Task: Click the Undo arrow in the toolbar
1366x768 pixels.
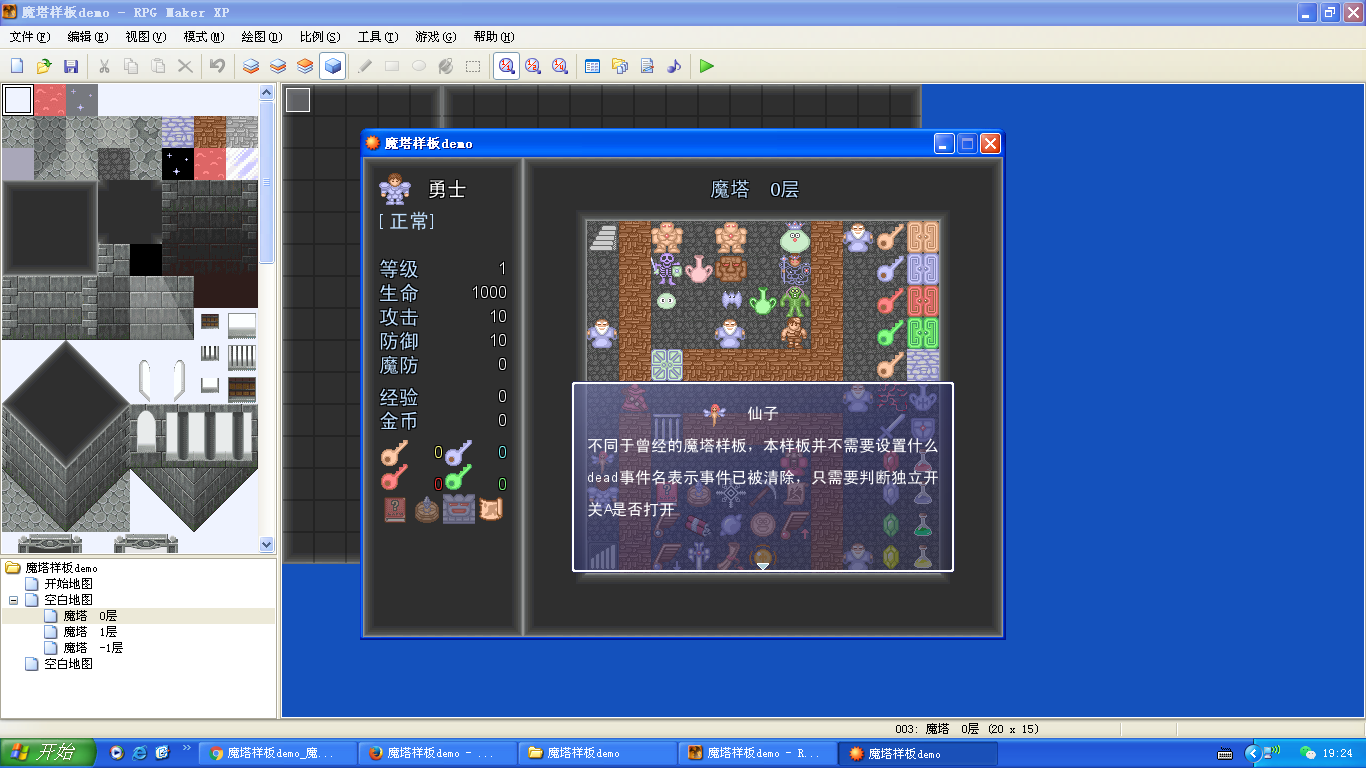Action: tap(217, 66)
